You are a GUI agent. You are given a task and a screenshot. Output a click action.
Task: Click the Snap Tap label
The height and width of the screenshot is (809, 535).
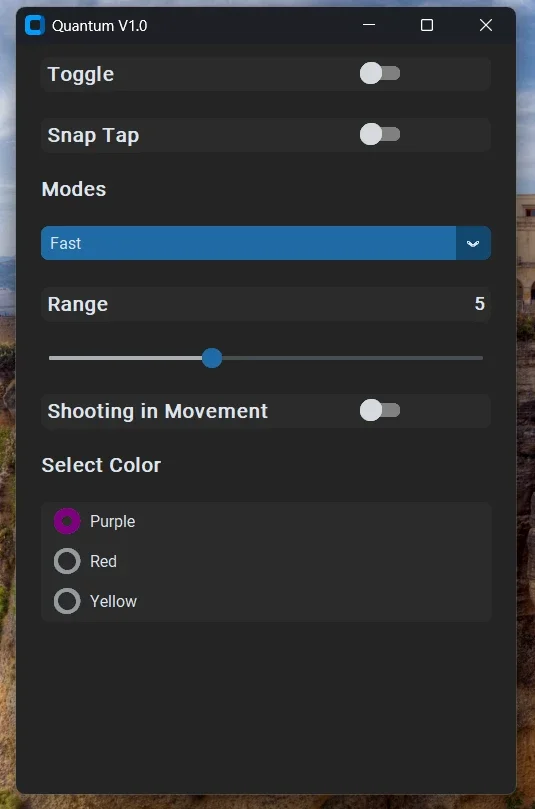93,135
